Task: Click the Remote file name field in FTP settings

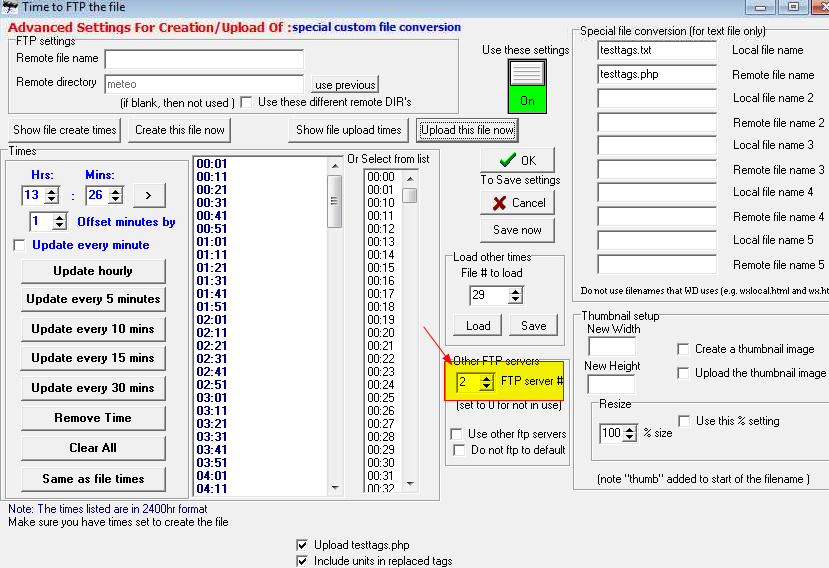Action: 204,59
